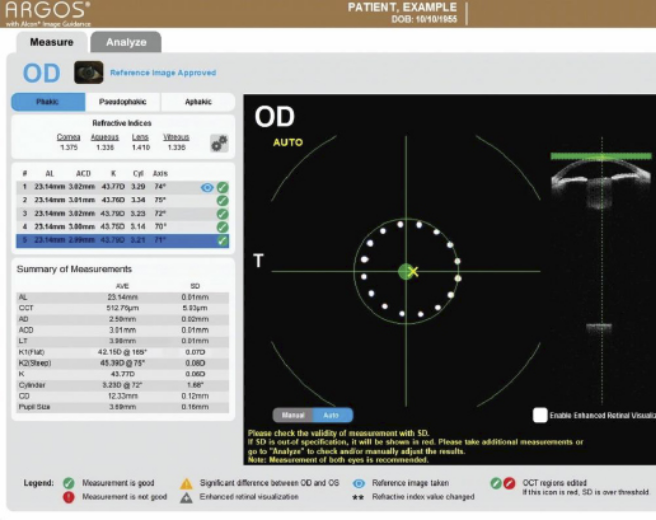Click the green checkmark on measurement 1

222,187
